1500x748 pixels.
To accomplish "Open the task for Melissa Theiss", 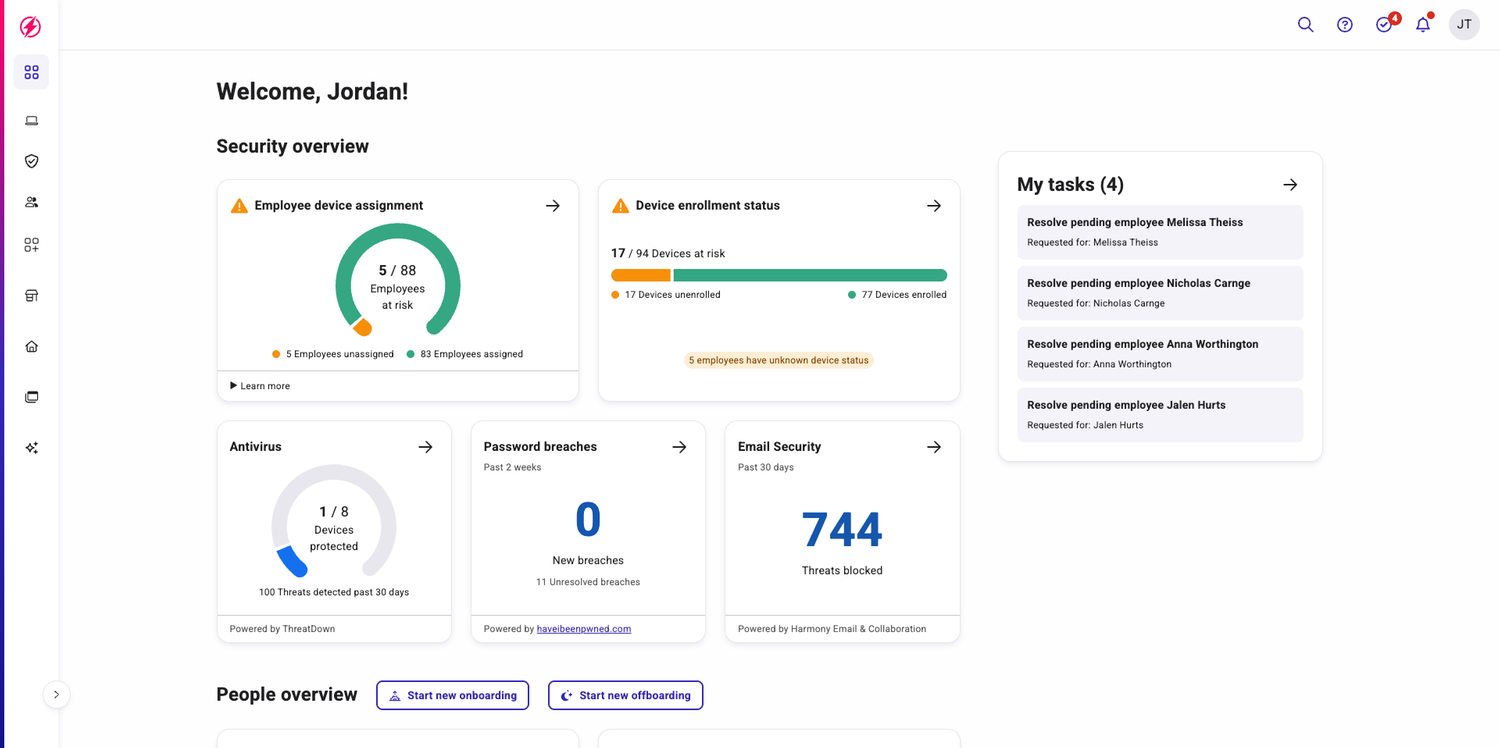I will point(1159,231).
